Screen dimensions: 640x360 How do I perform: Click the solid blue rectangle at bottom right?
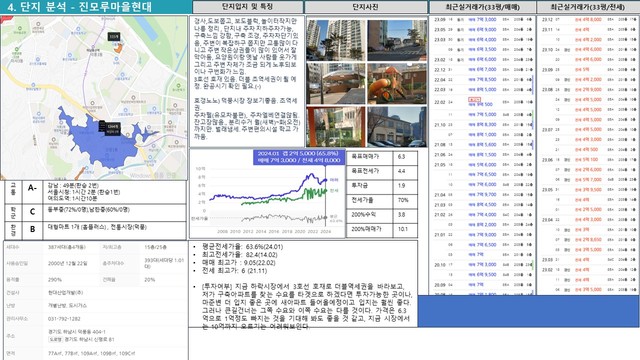coord(528,311)
